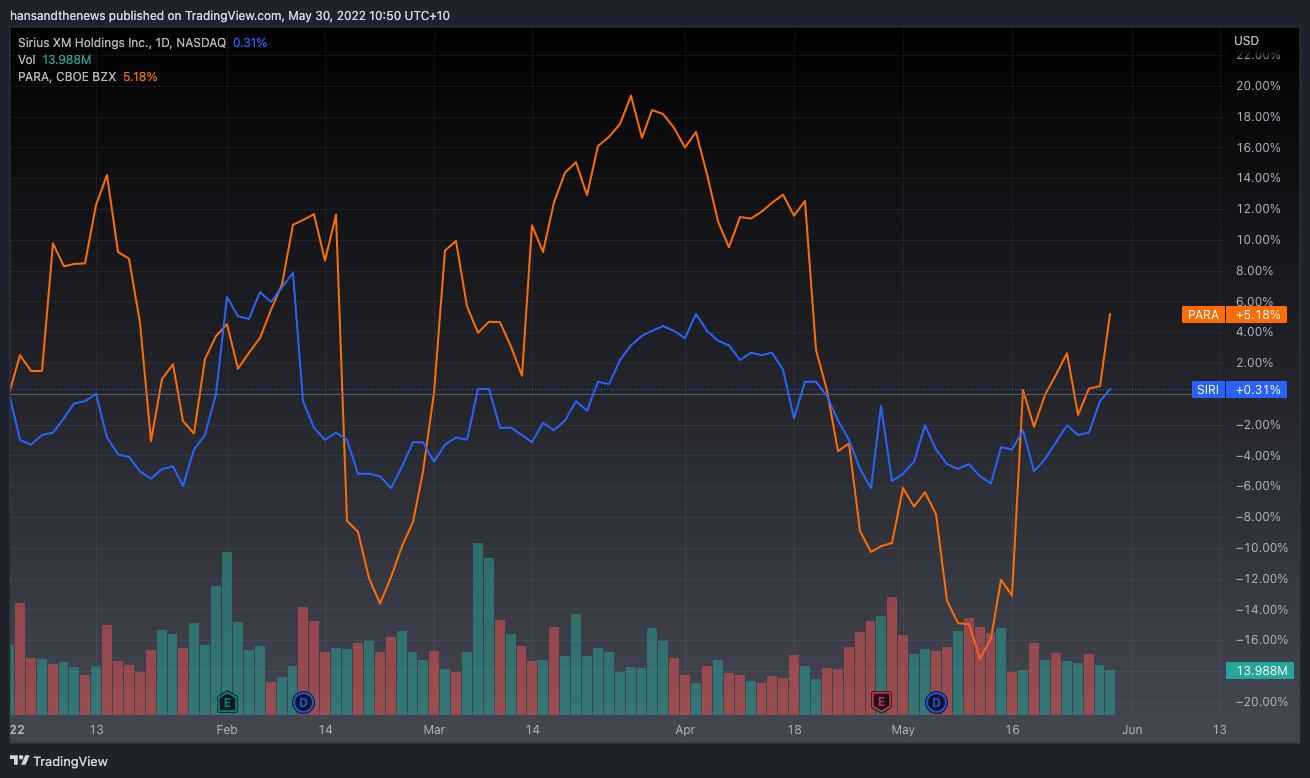
Task: Select the Vol indicator legend entry
Action: coord(26,60)
